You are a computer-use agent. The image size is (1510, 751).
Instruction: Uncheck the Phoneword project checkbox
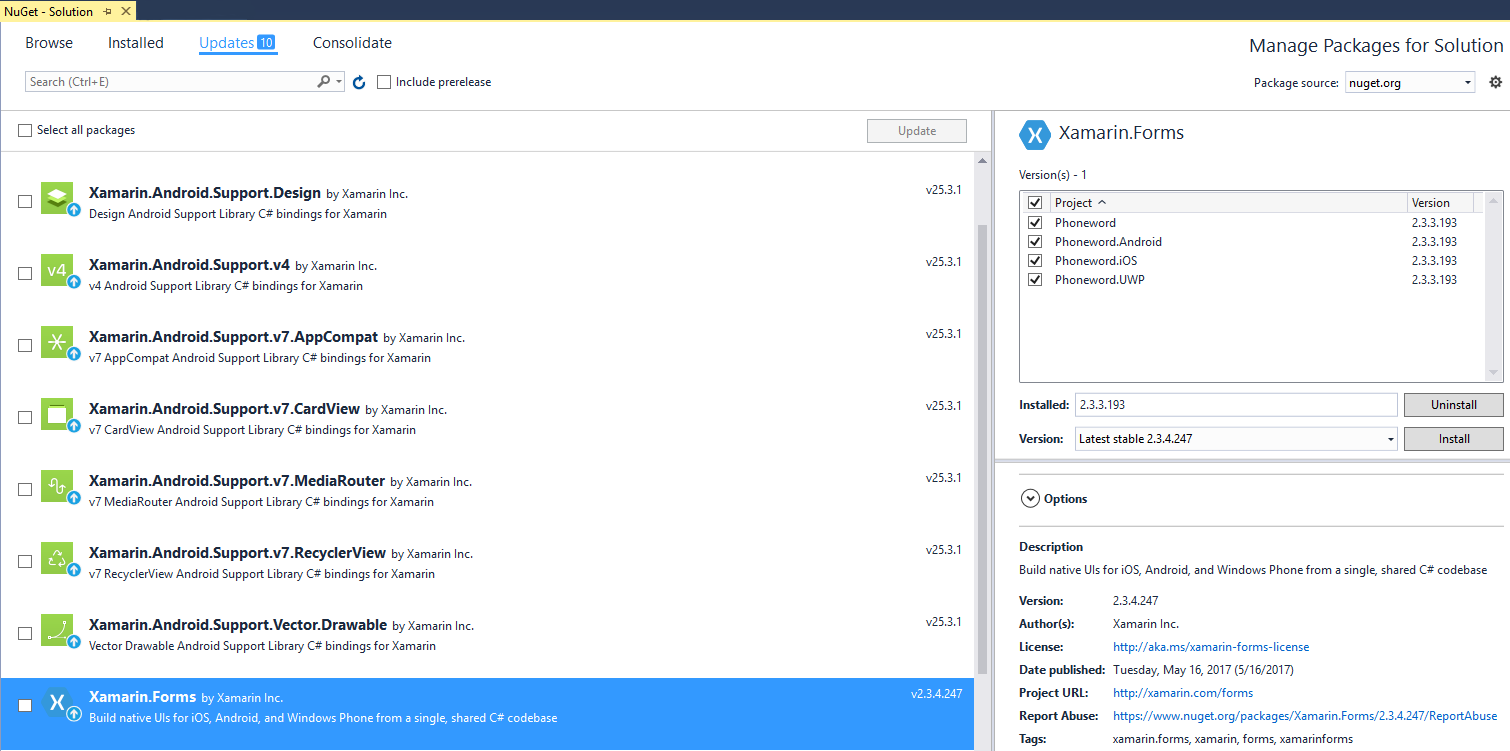click(1035, 223)
